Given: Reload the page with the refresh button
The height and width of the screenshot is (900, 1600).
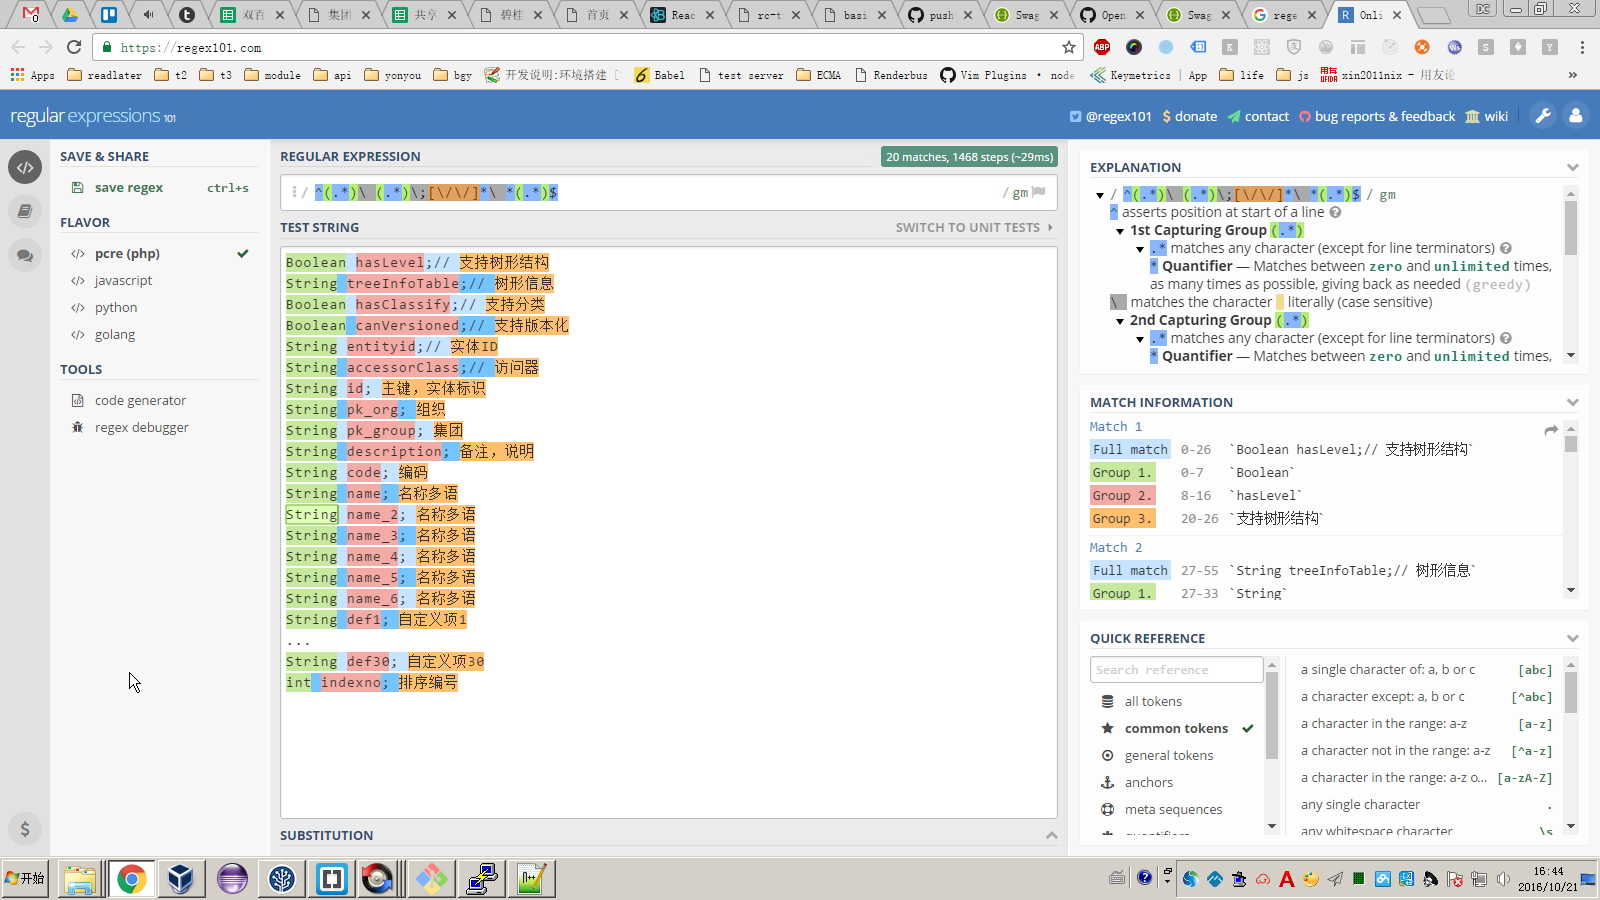Looking at the screenshot, I should (74, 47).
